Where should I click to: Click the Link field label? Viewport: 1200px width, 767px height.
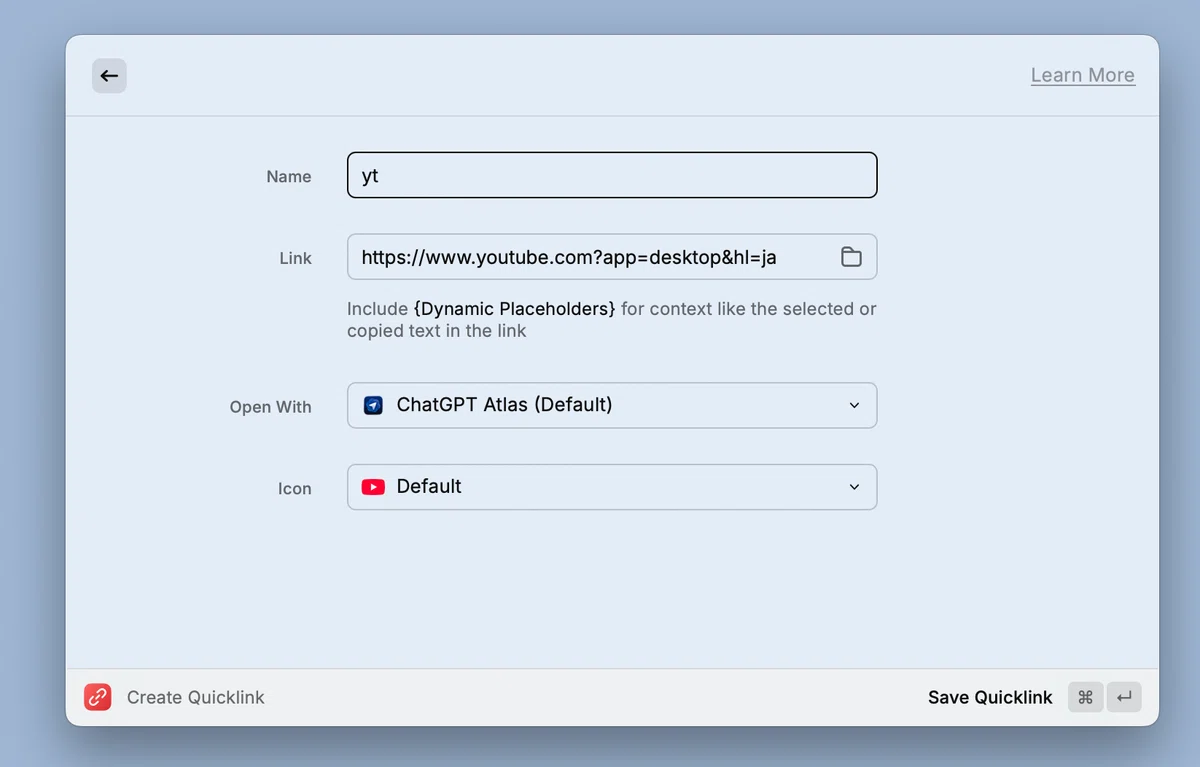point(296,258)
